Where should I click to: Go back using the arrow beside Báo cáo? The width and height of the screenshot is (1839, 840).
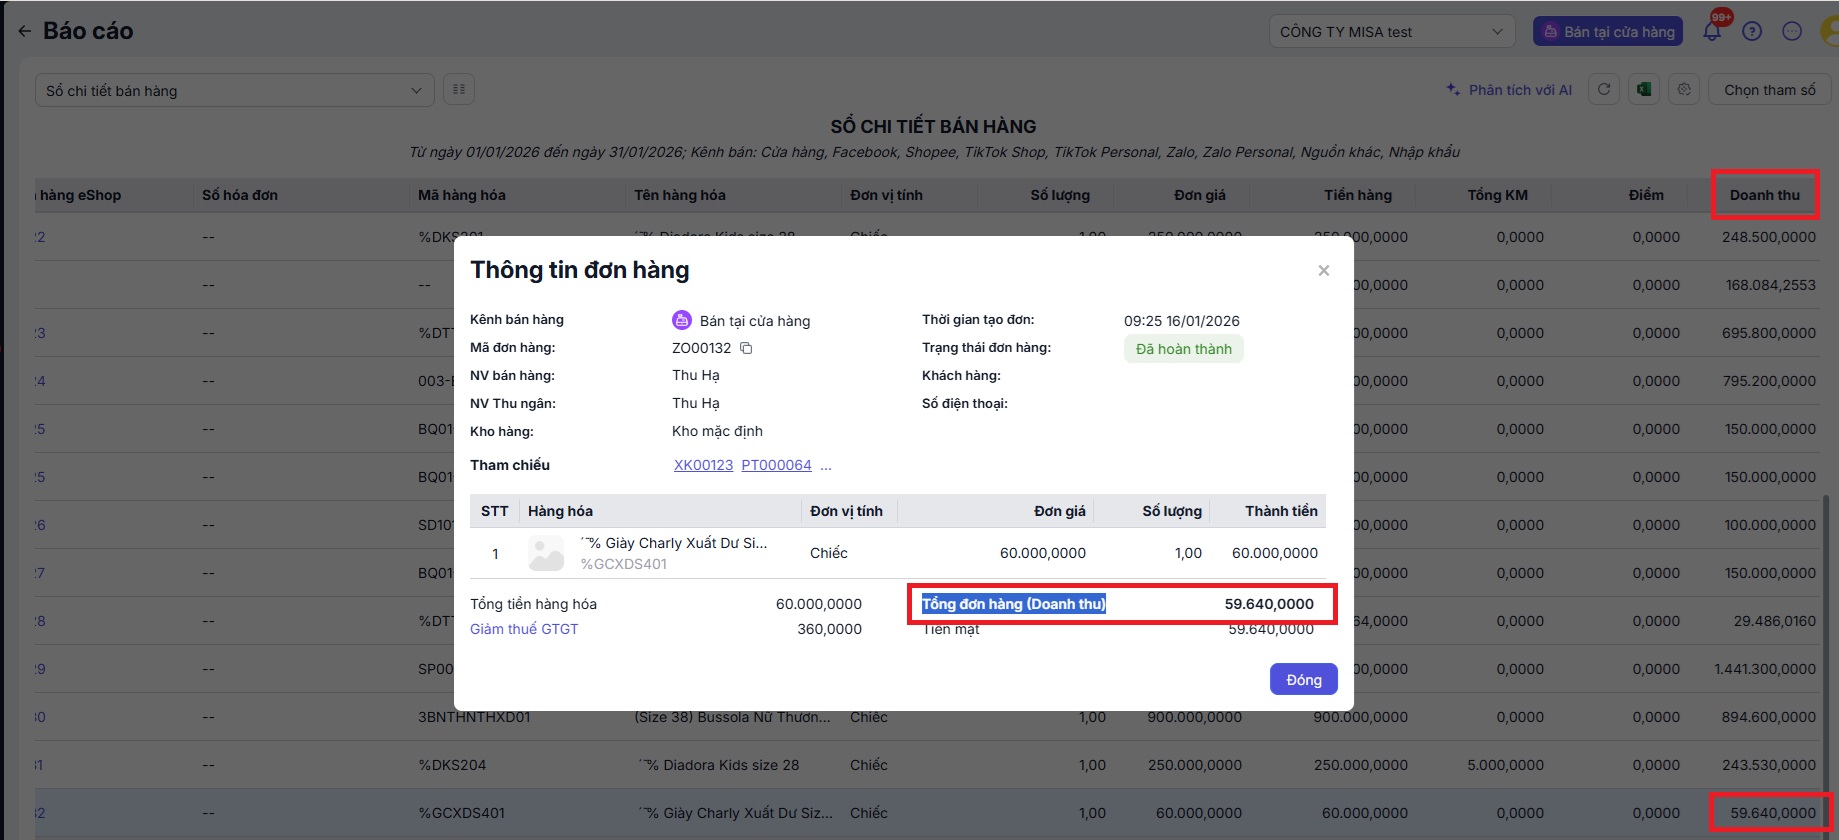pyautogui.click(x=24, y=32)
